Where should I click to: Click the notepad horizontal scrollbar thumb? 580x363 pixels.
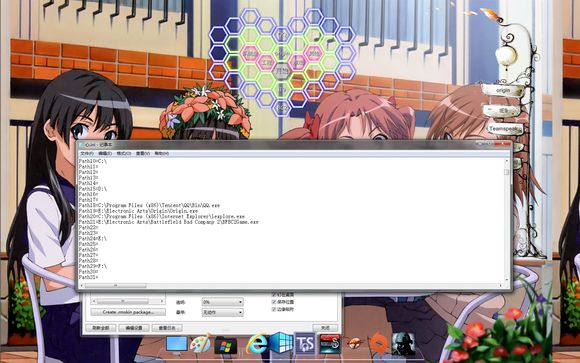click(x=115, y=286)
